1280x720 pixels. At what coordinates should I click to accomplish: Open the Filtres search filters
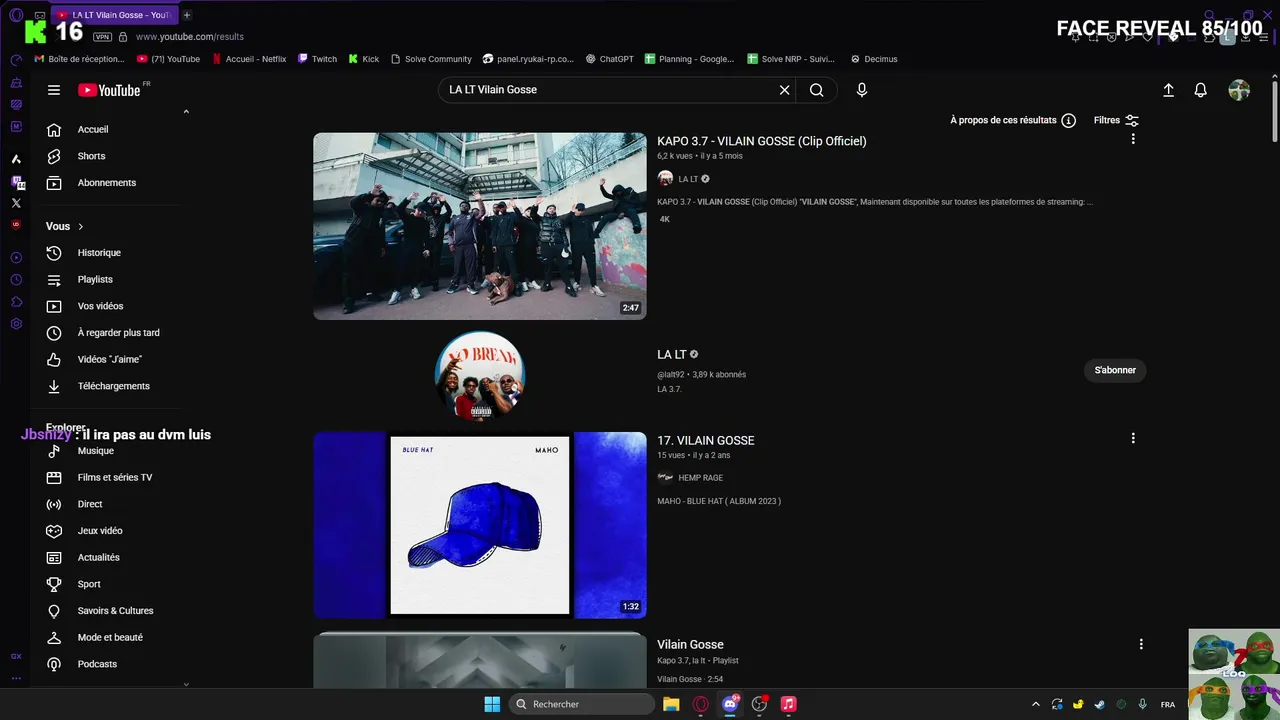tap(1116, 120)
